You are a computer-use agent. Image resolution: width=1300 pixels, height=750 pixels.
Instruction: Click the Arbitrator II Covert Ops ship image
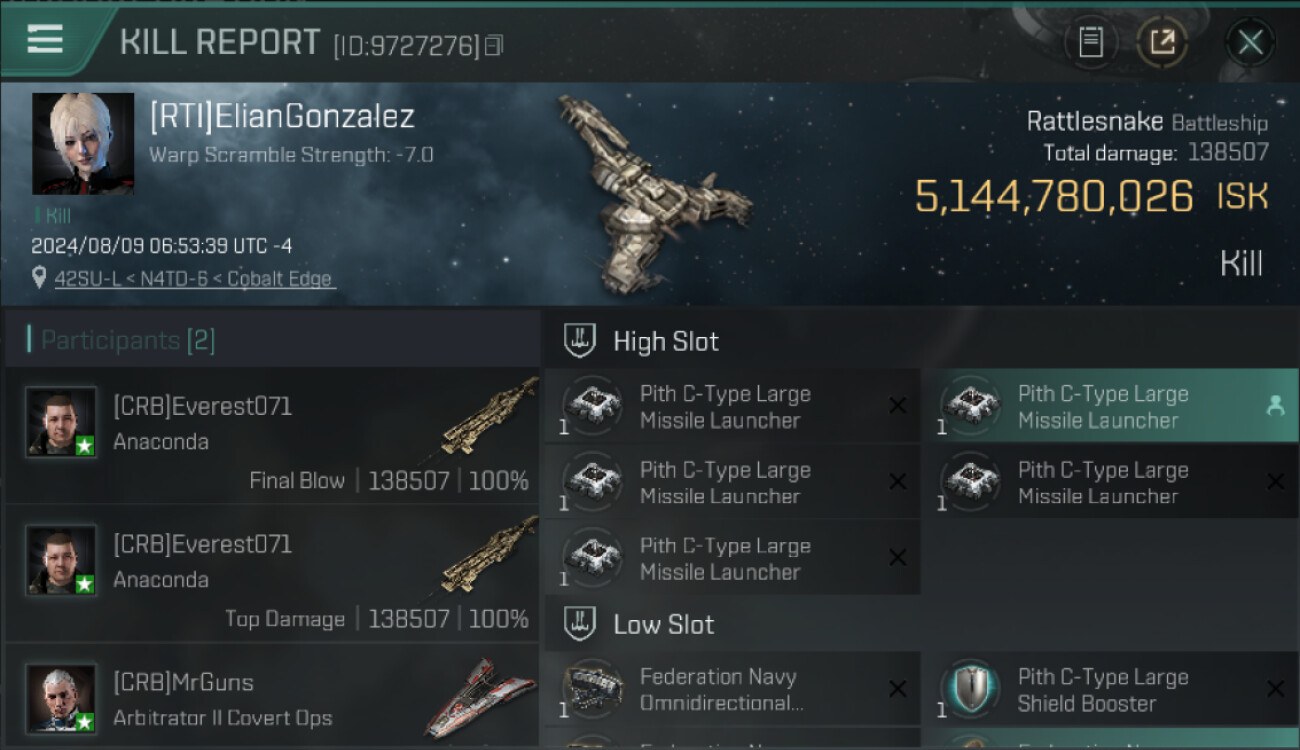pyautogui.click(x=480, y=698)
